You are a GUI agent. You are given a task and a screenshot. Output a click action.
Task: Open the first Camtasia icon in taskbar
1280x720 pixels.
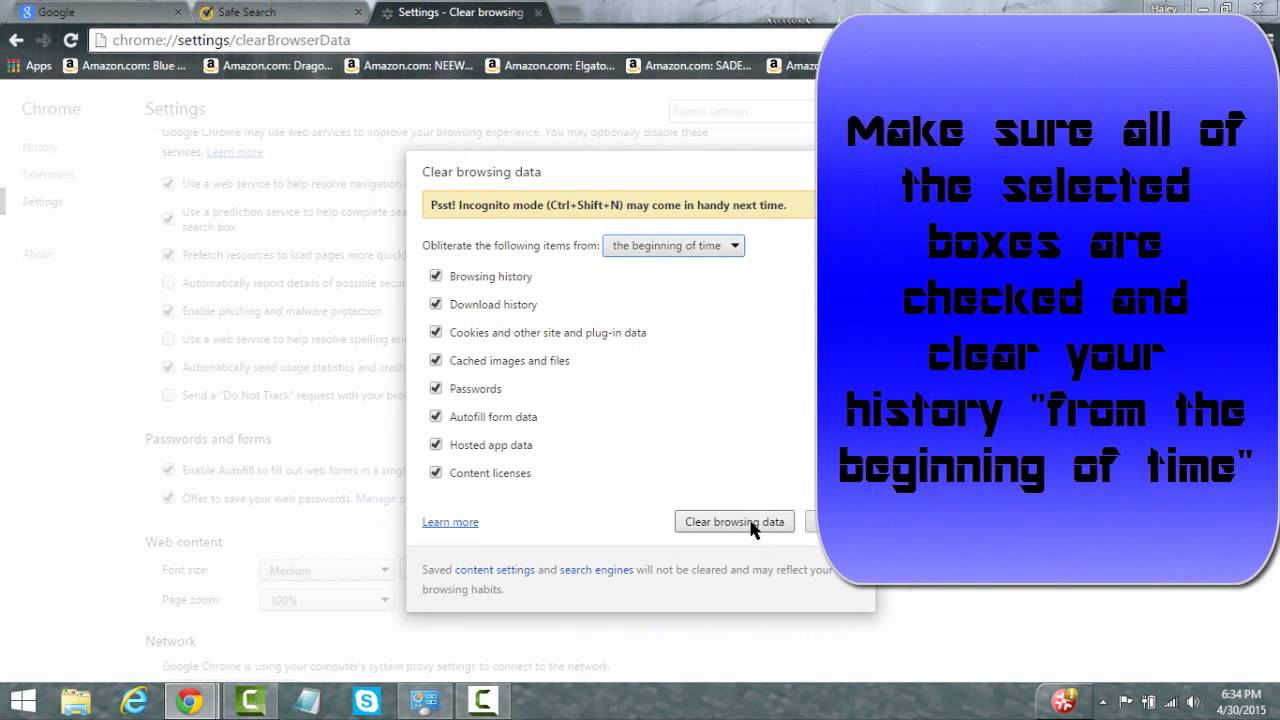[x=249, y=701]
